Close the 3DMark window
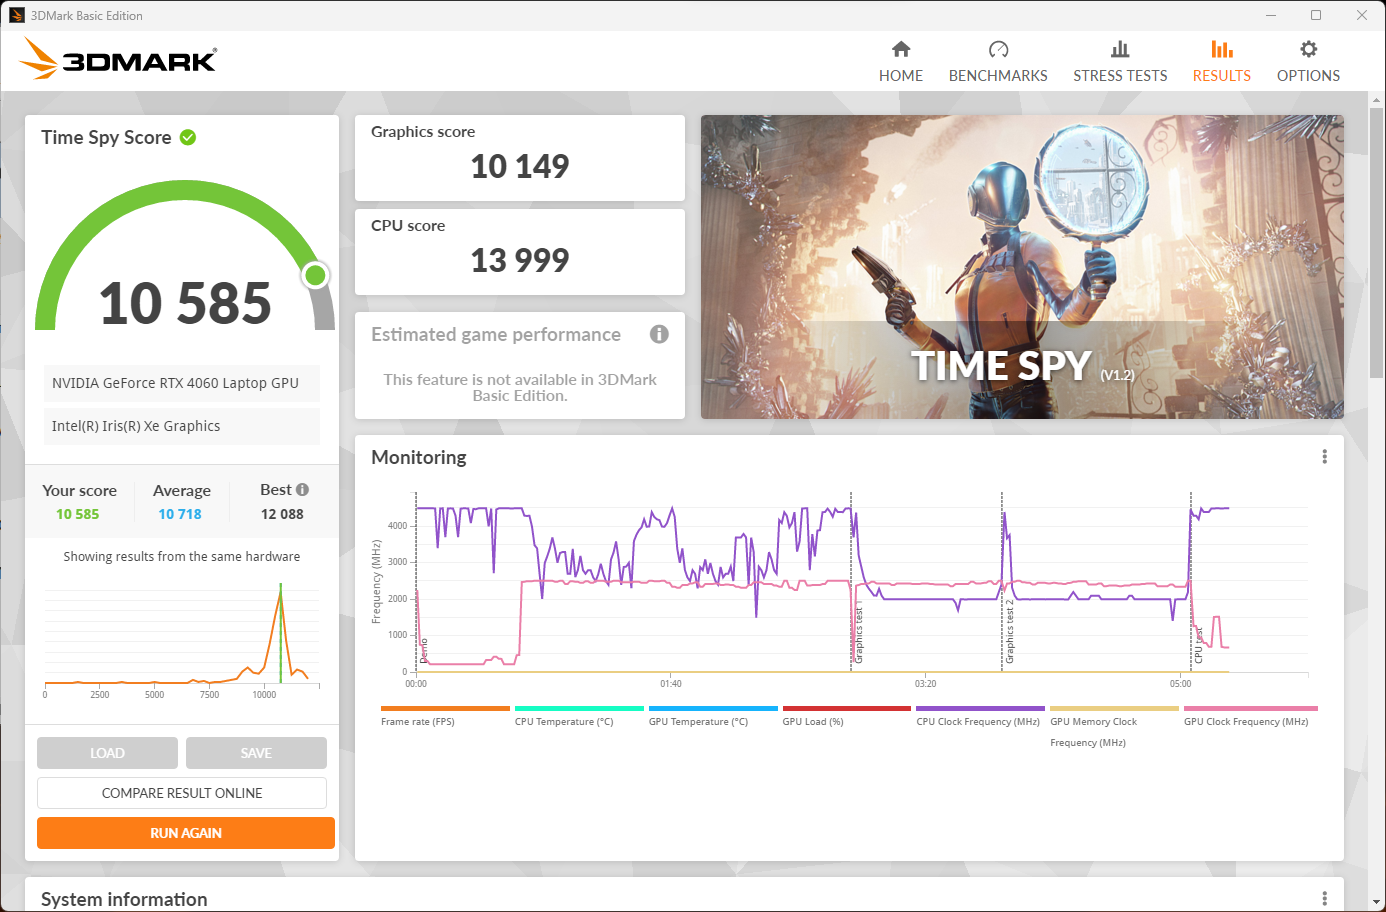Screen dimensions: 1386x912 [1362, 15]
